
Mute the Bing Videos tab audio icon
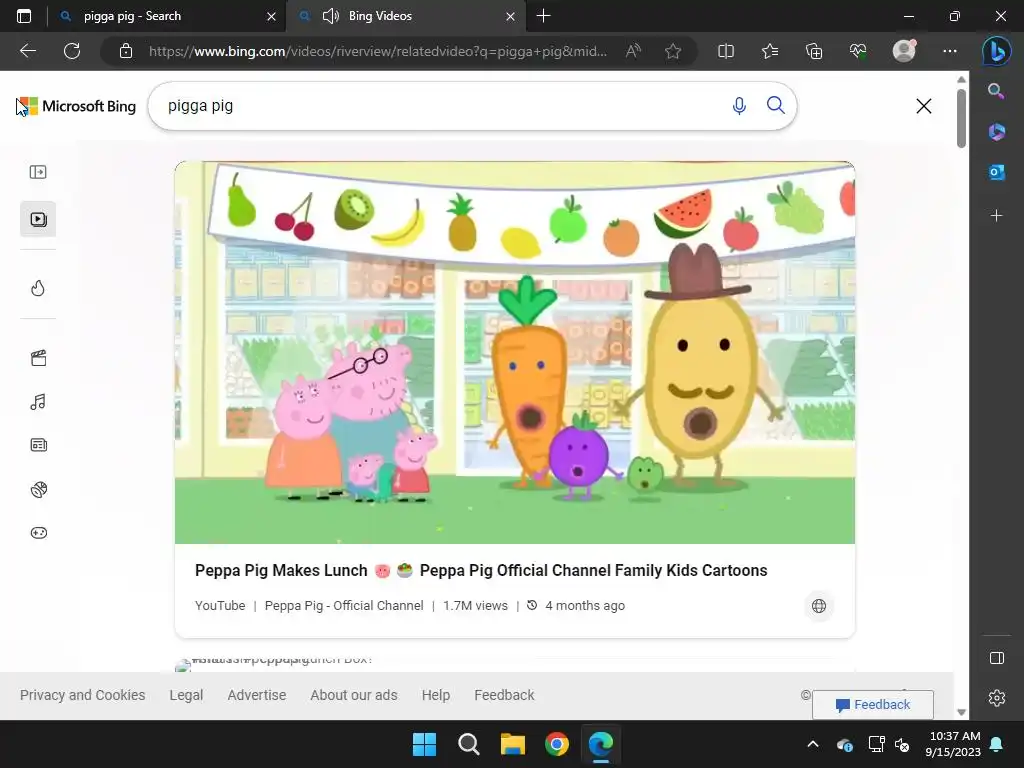331,16
